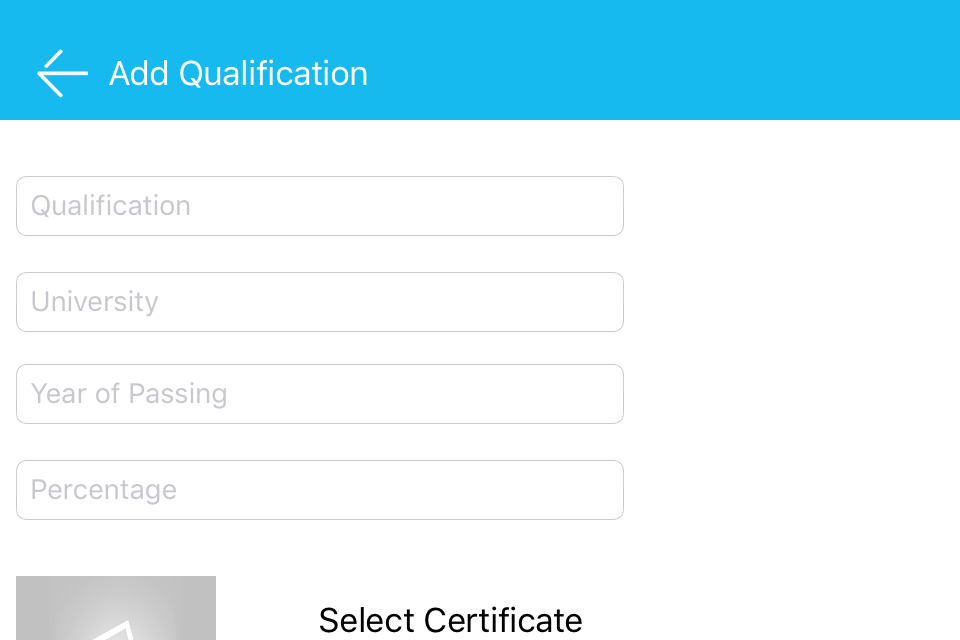This screenshot has width=960, height=640.
Task: Go back using the left arrow icon
Action: point(62,73)
